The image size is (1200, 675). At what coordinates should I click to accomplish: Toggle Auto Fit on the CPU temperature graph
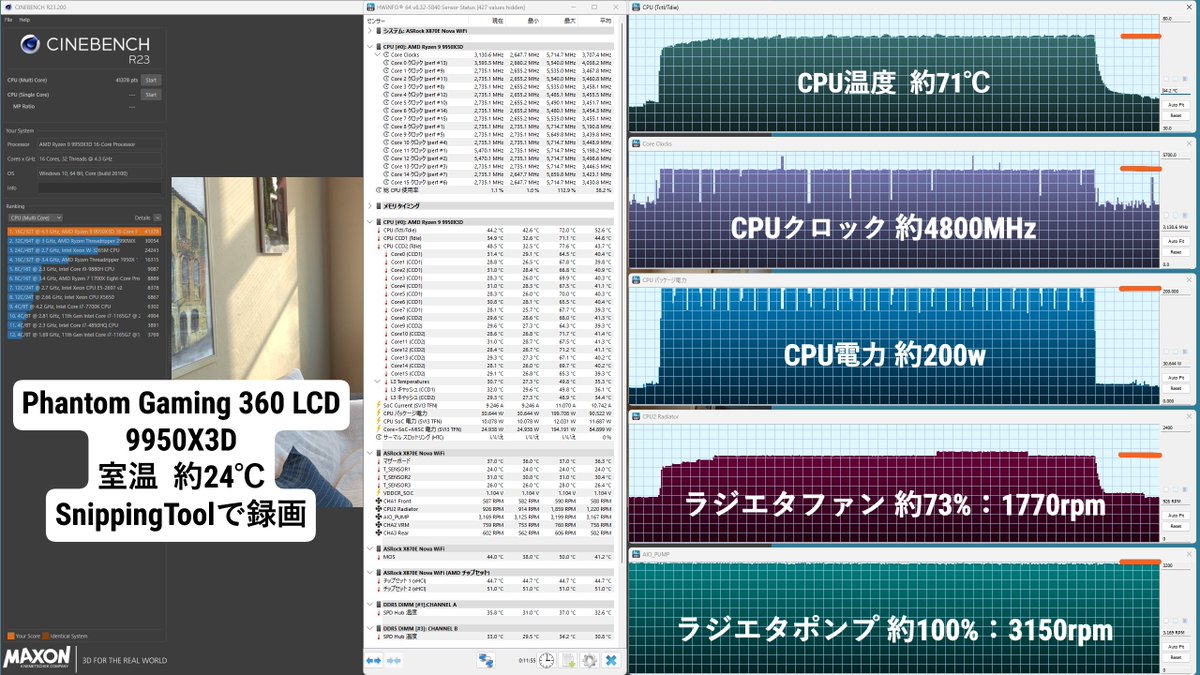pyautogui.click(x=1177, y=107)
